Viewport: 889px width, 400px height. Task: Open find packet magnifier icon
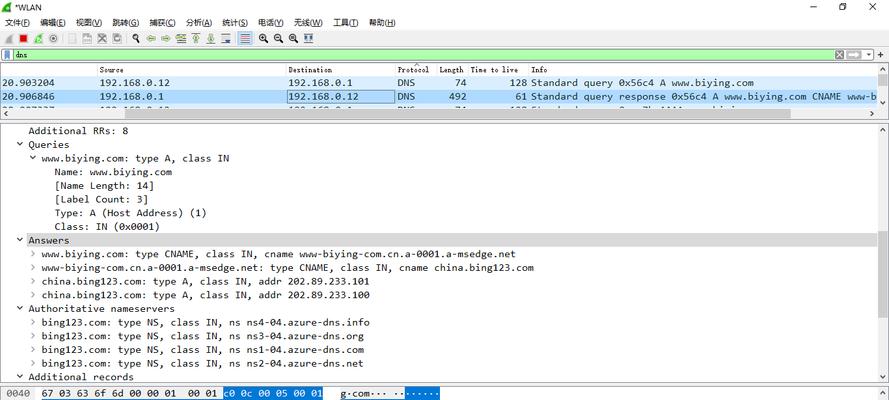point(136,39)
